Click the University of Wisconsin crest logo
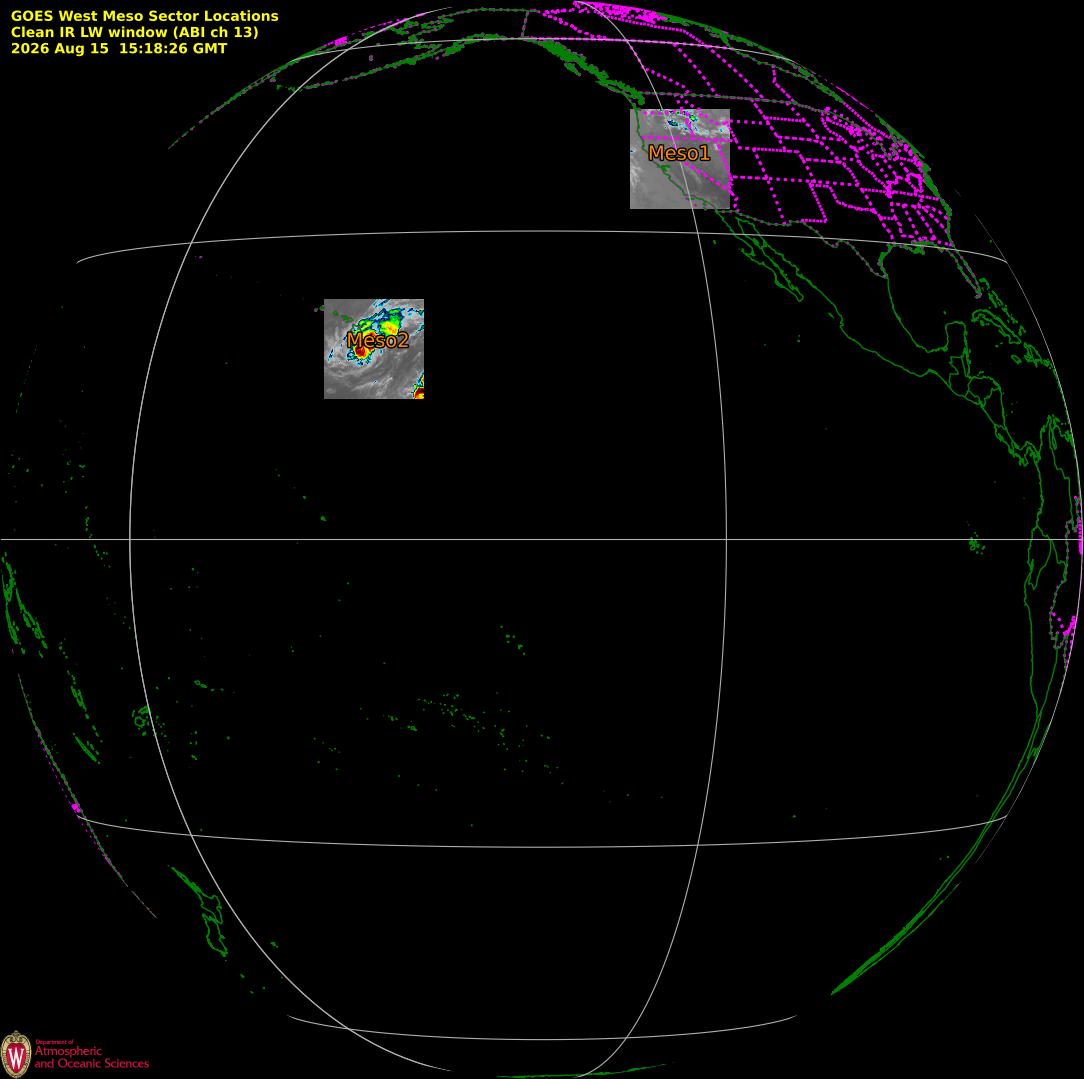Screen dimensions: 1084x1079 [16, 1054]
